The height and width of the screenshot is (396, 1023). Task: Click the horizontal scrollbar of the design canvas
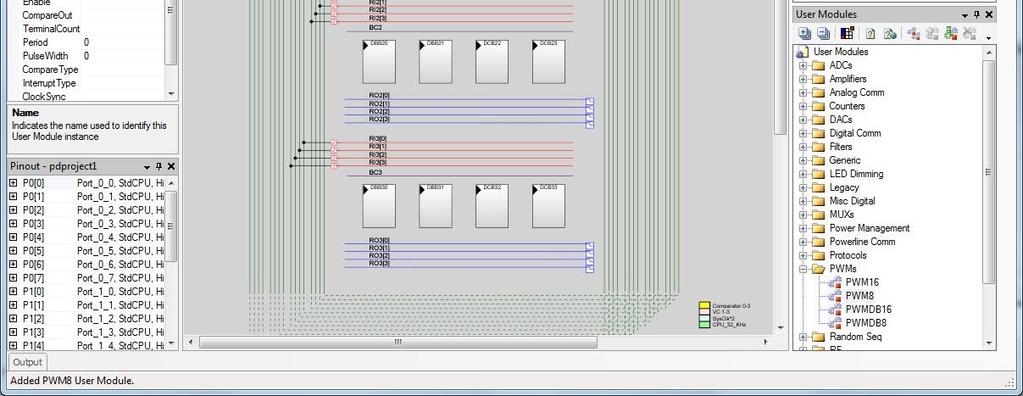click(478, 342)
